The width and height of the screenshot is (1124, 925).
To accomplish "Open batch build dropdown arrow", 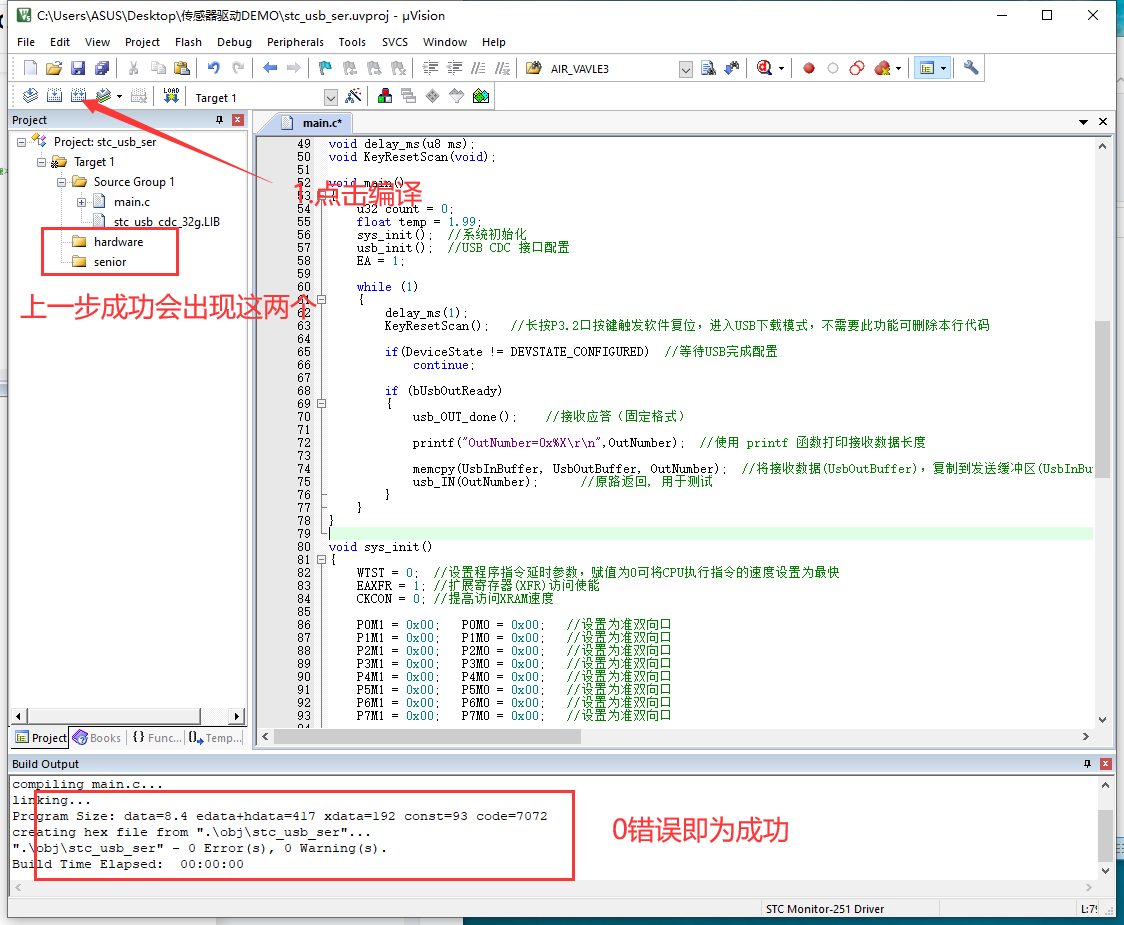I will (x=119, y=96).
